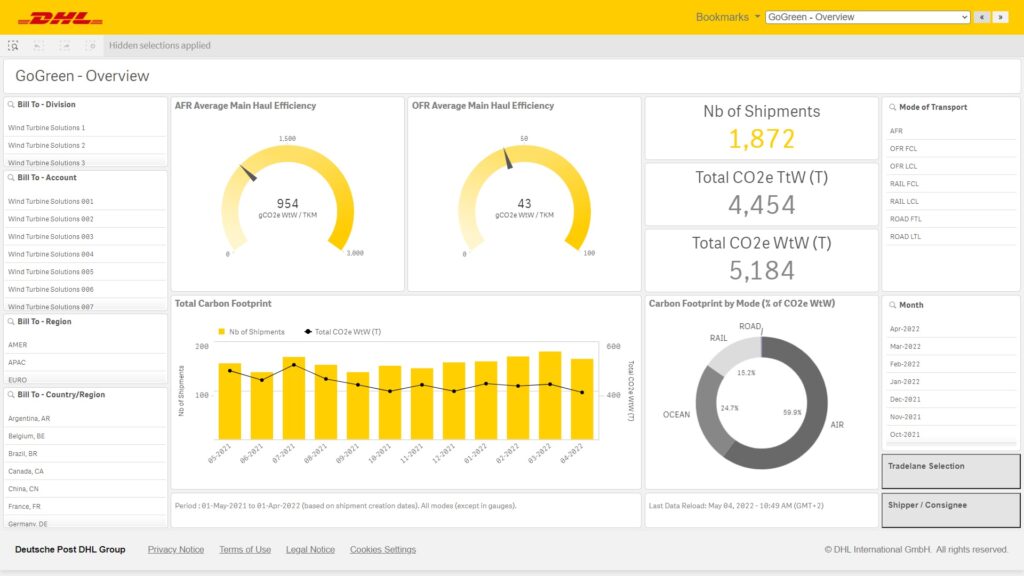Select Wind Turbine Solutions 1 division
Screen dimensions: 1024x576
86,128
